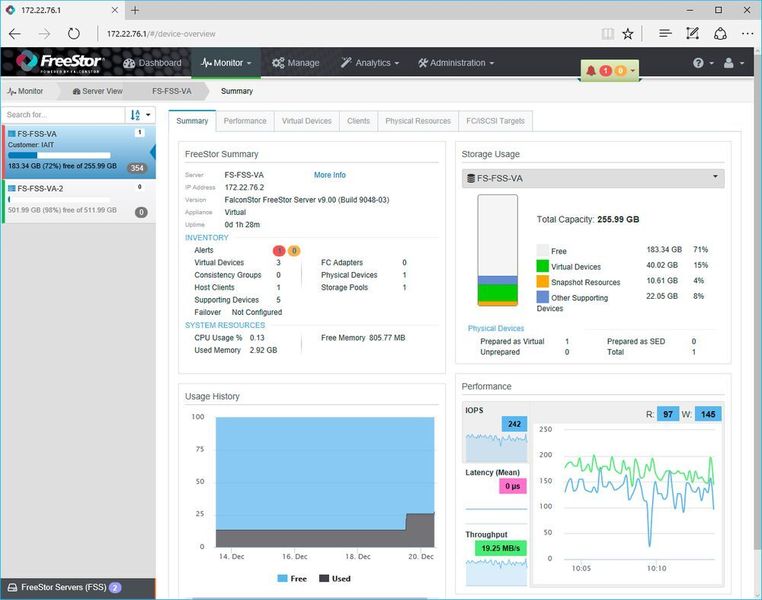Add page to favorites with star icon

pos(627,33)
